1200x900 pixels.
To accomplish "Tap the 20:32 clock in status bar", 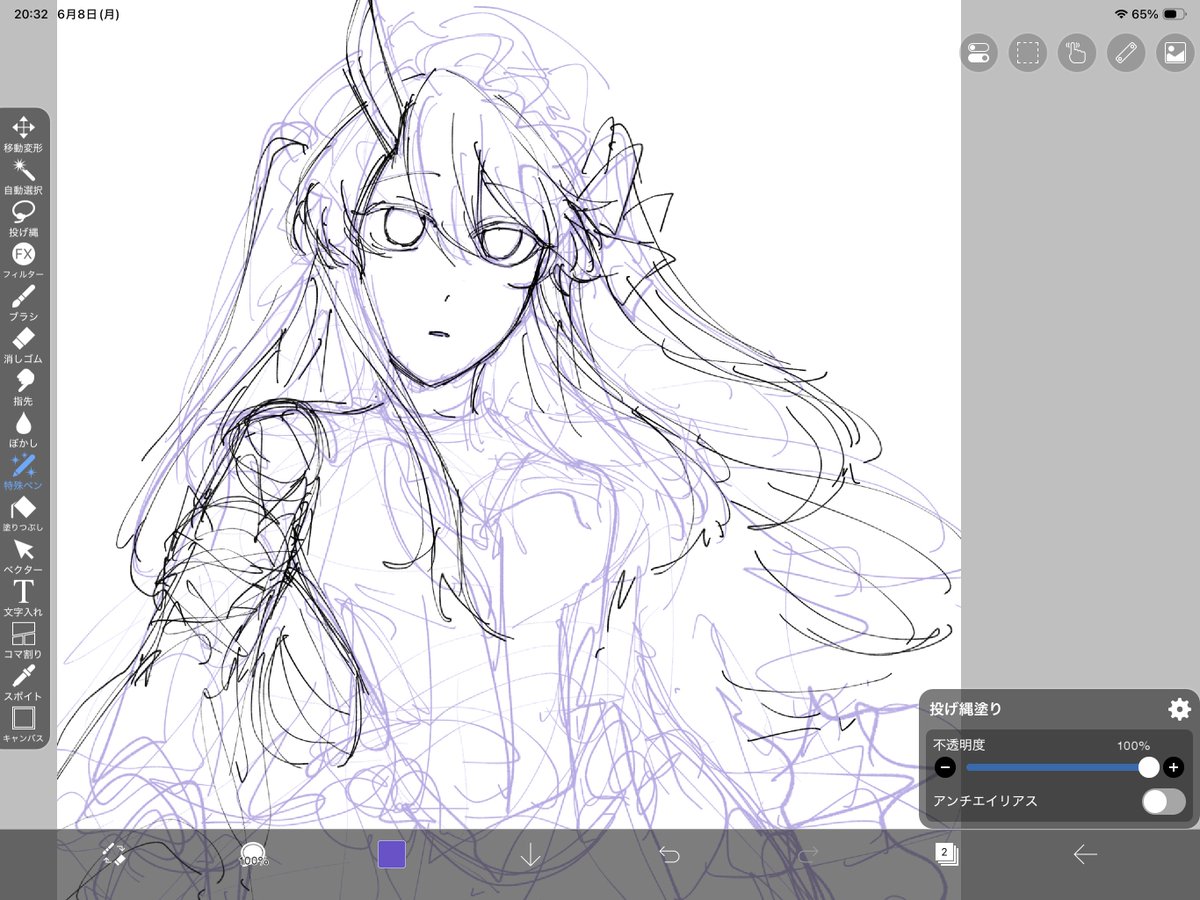I will [x=31, y=14].
